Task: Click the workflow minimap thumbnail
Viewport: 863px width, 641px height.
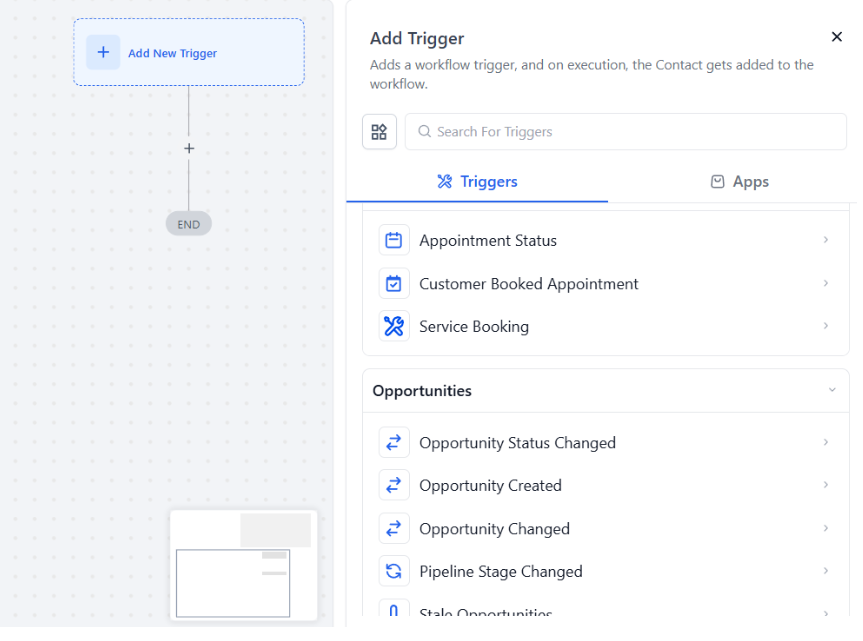Action: point(243,565)
